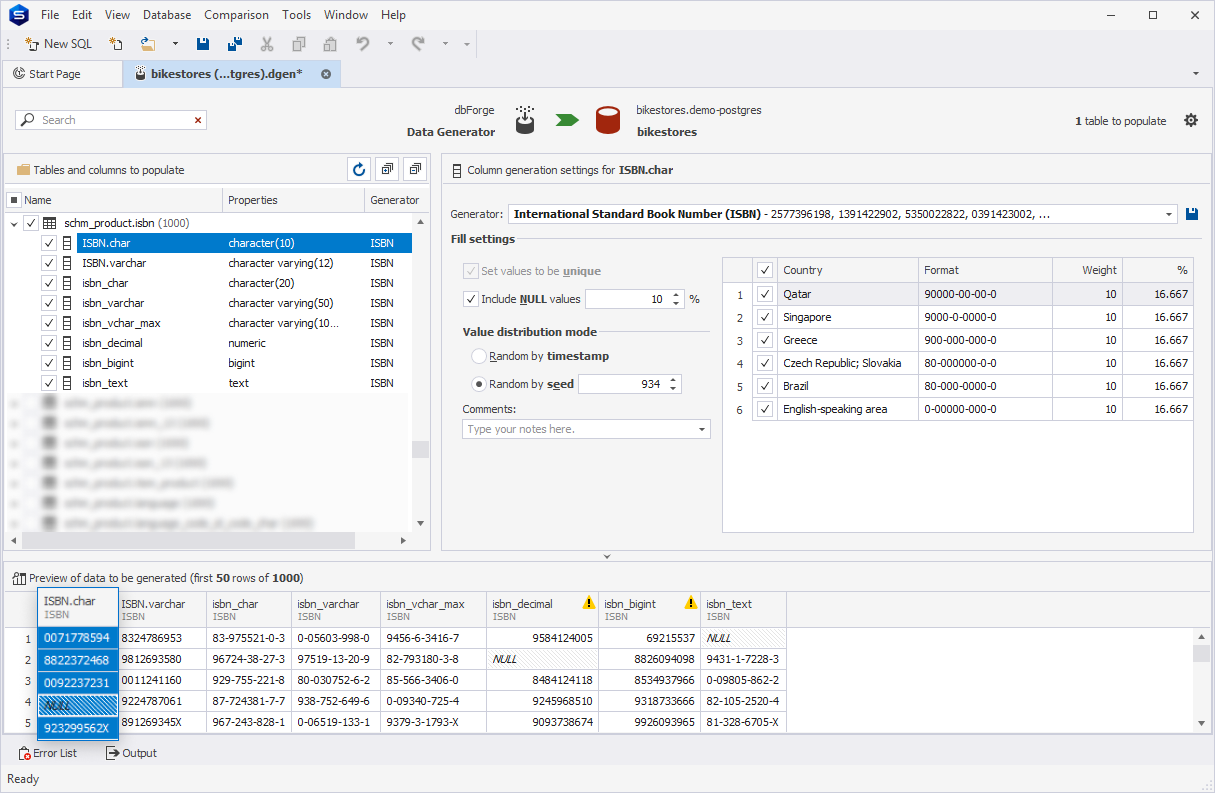Viewport: 1215px width, 793px height.
Task: Select the isbn_bigint column row
Action: click(244, 363)
